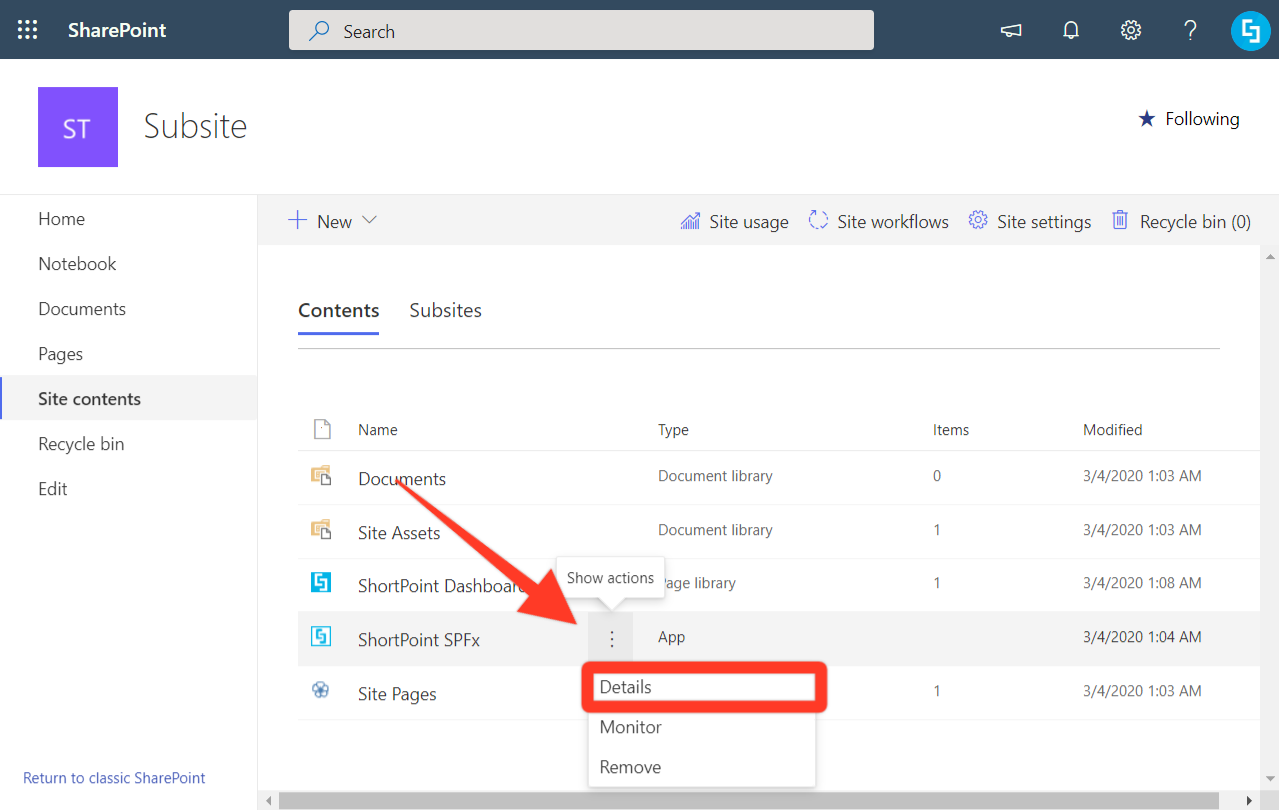Click the megaphone announcements icon
Viewport: 1279px width, 810px height.
click(1011, 31)
